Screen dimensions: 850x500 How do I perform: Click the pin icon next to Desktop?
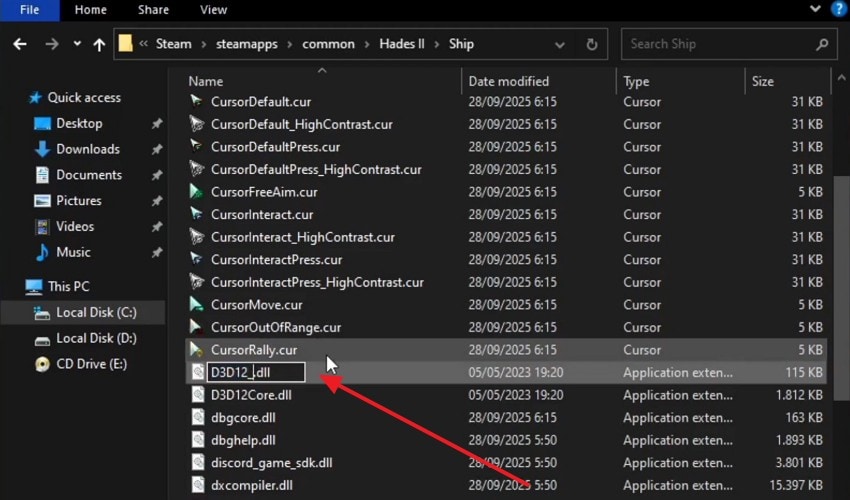157,124
